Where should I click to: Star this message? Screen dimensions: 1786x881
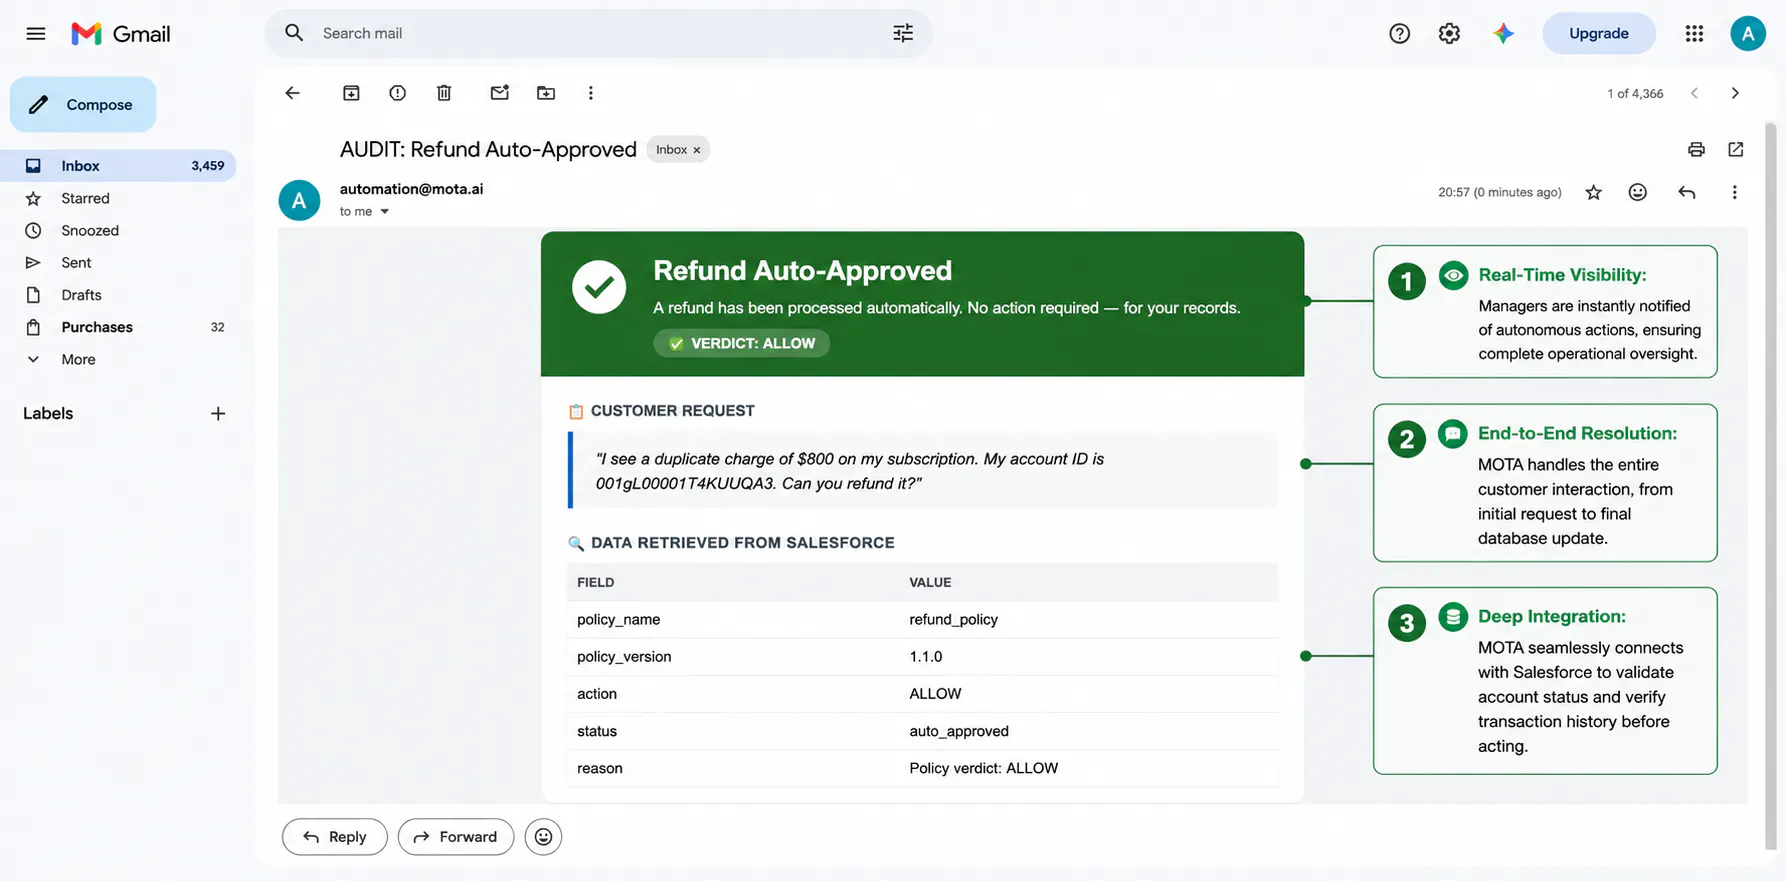point(1594,192)
